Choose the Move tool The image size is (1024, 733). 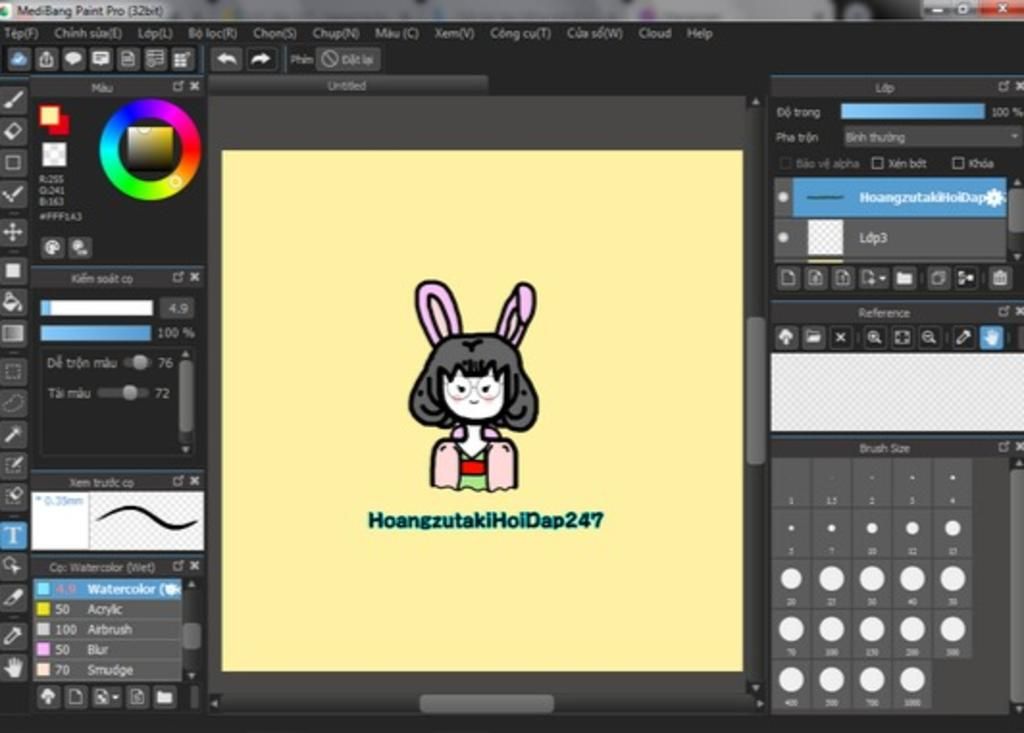tap(13, 231)
